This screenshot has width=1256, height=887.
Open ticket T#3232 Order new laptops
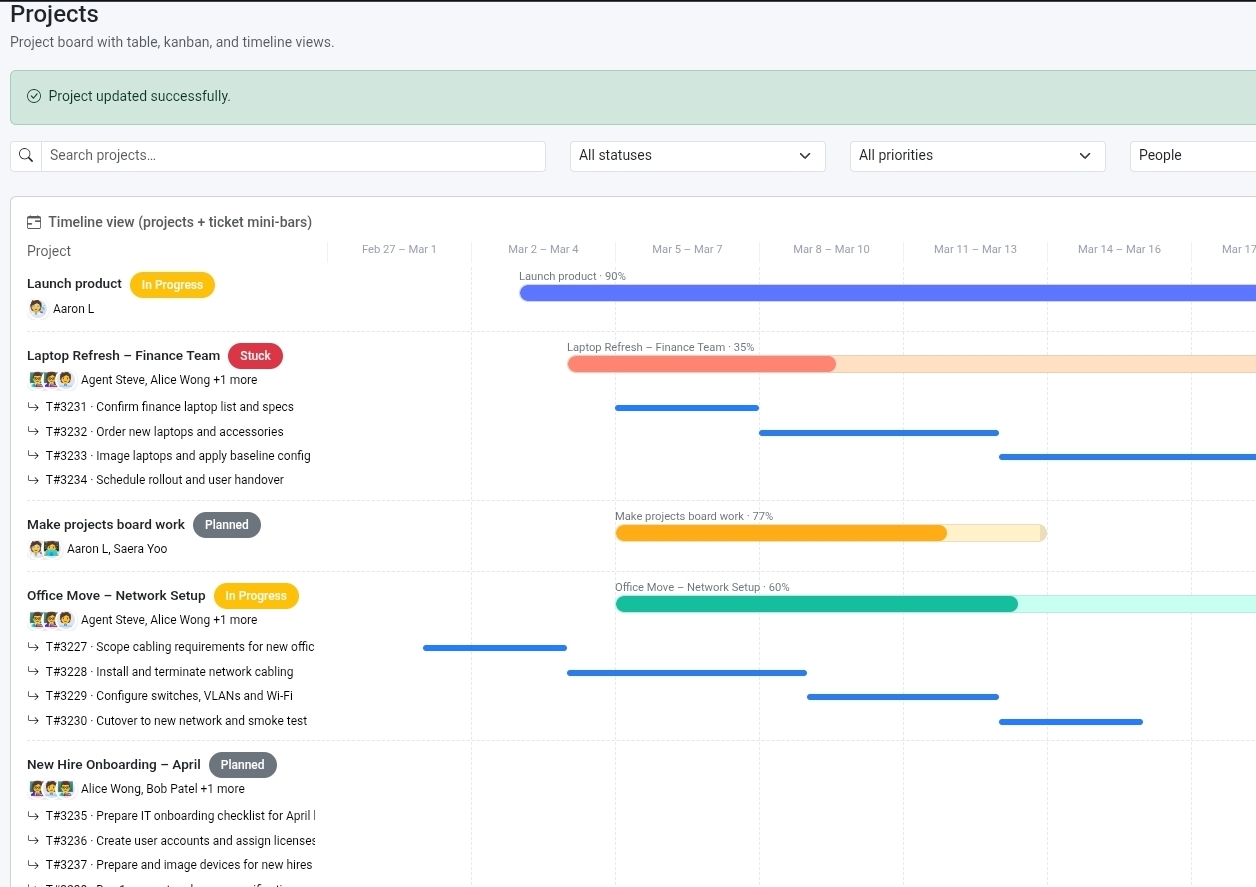[164, 432]
